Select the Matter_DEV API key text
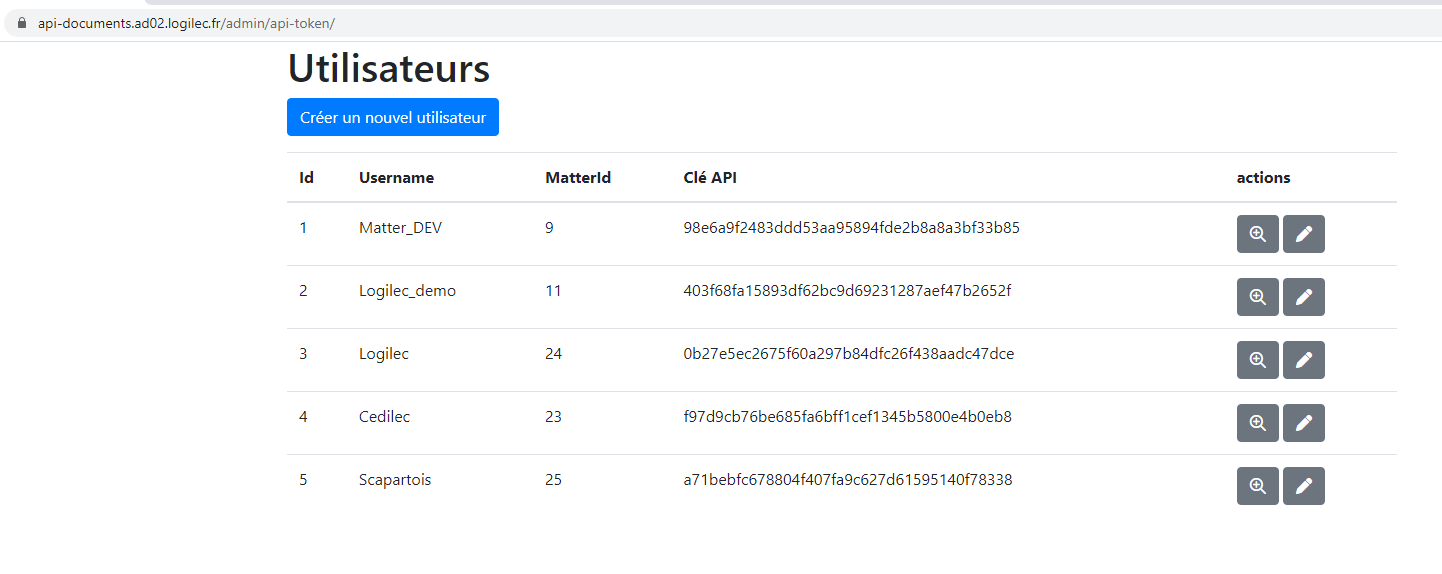The height and width of the screenshot is (574, 1442). click(x=851, y=228)
